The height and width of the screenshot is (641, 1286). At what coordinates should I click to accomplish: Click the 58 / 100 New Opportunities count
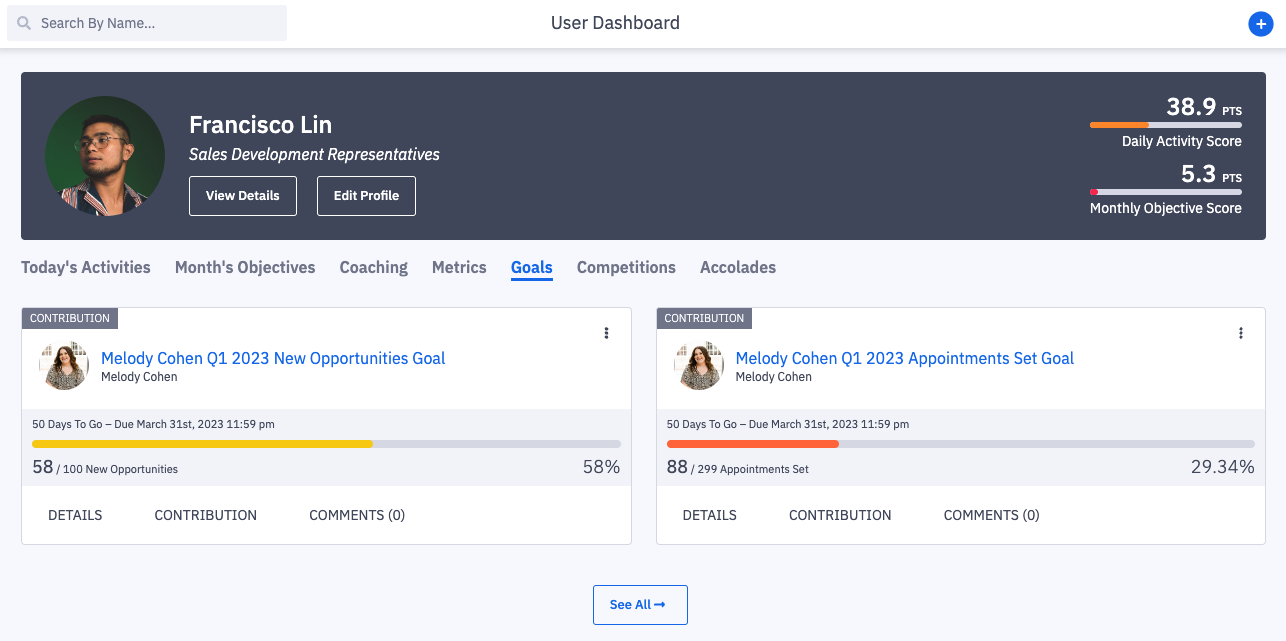(x=105, y=467)
